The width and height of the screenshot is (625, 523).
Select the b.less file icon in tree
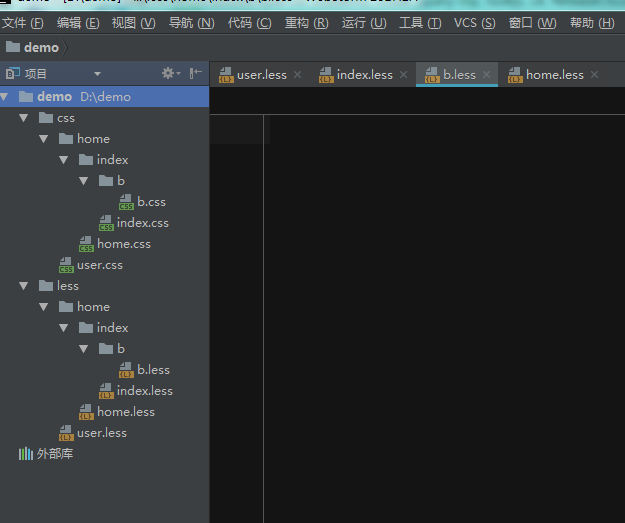[126, 370]
